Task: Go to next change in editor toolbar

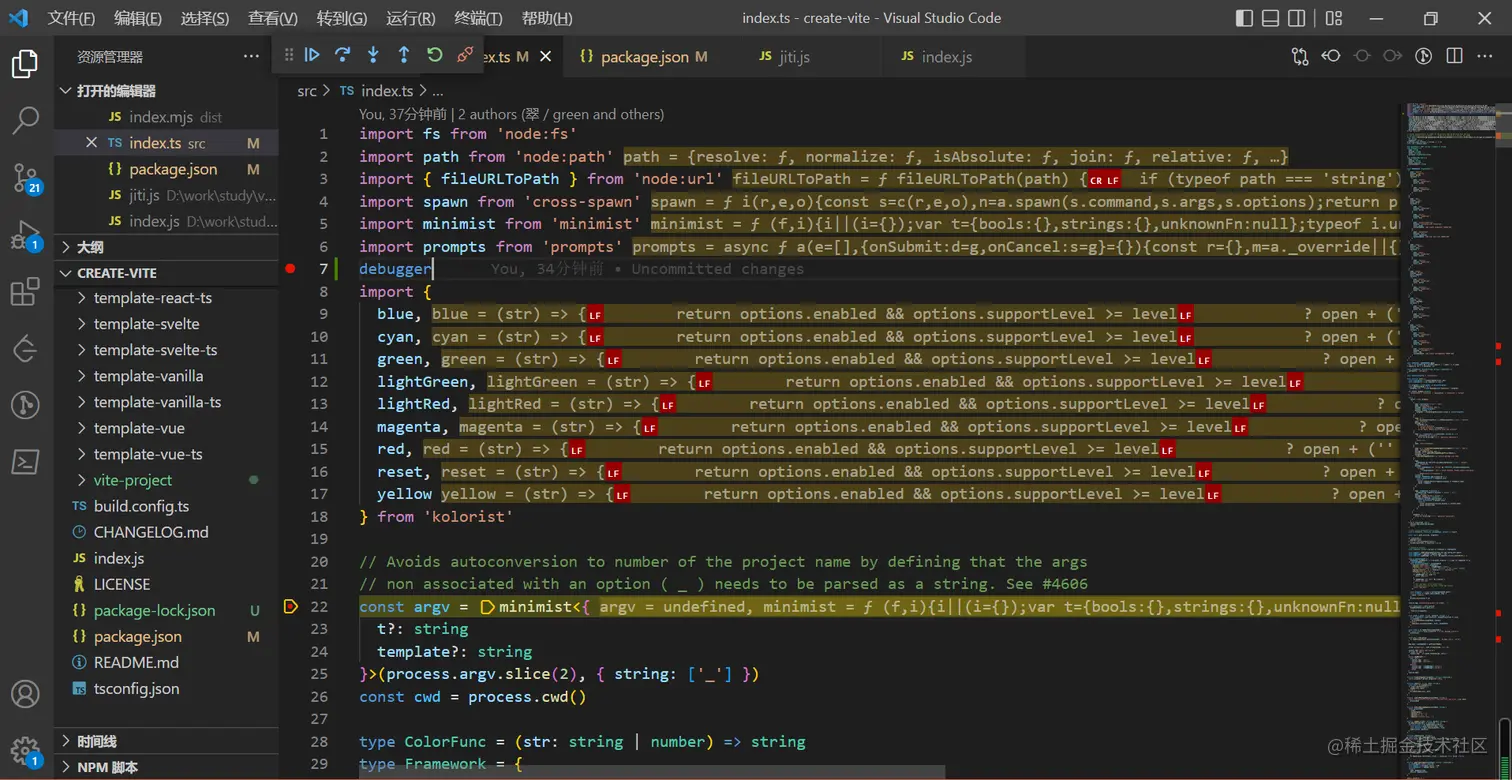Action: tap(1393, 56)
